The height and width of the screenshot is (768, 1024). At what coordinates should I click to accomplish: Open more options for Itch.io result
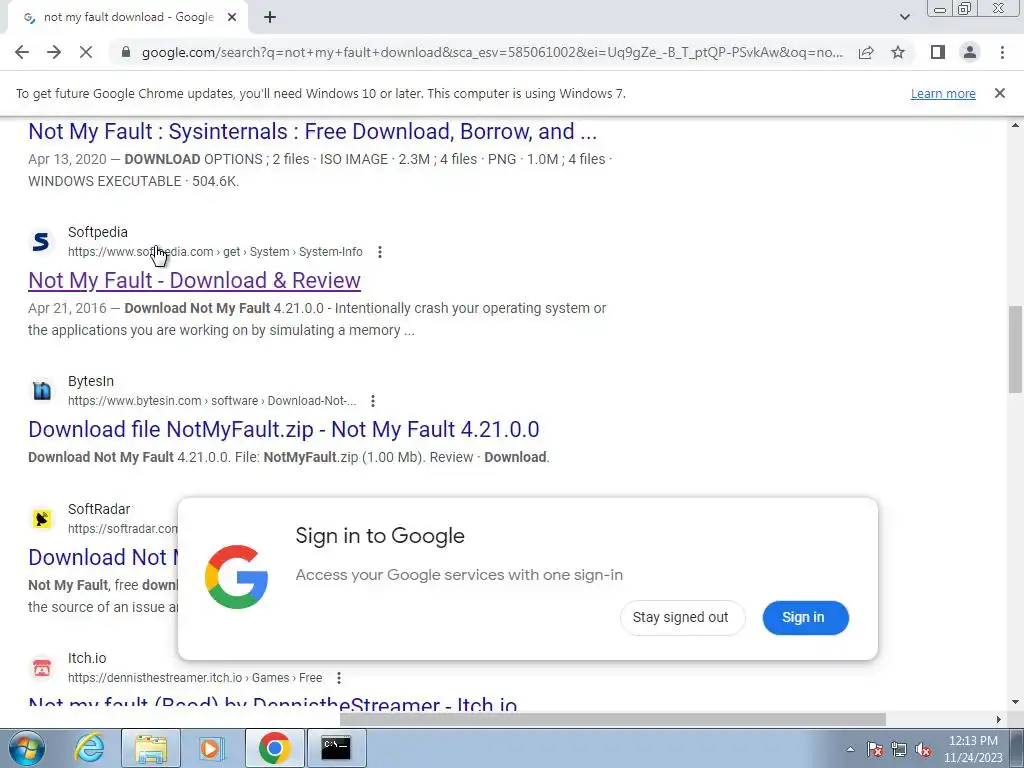pyautogui.click(x=338, y=677)
